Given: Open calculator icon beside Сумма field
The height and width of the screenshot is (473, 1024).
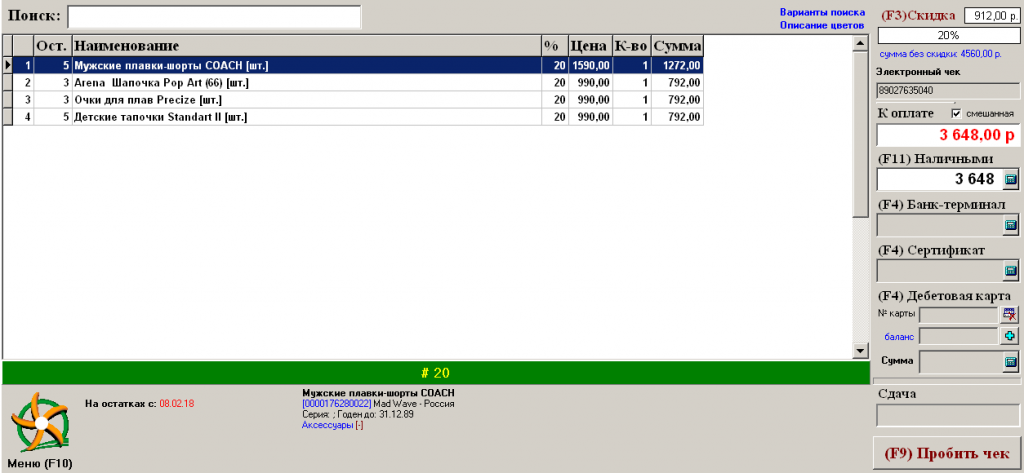Looking at the screenshot, I should (1010, 361).
